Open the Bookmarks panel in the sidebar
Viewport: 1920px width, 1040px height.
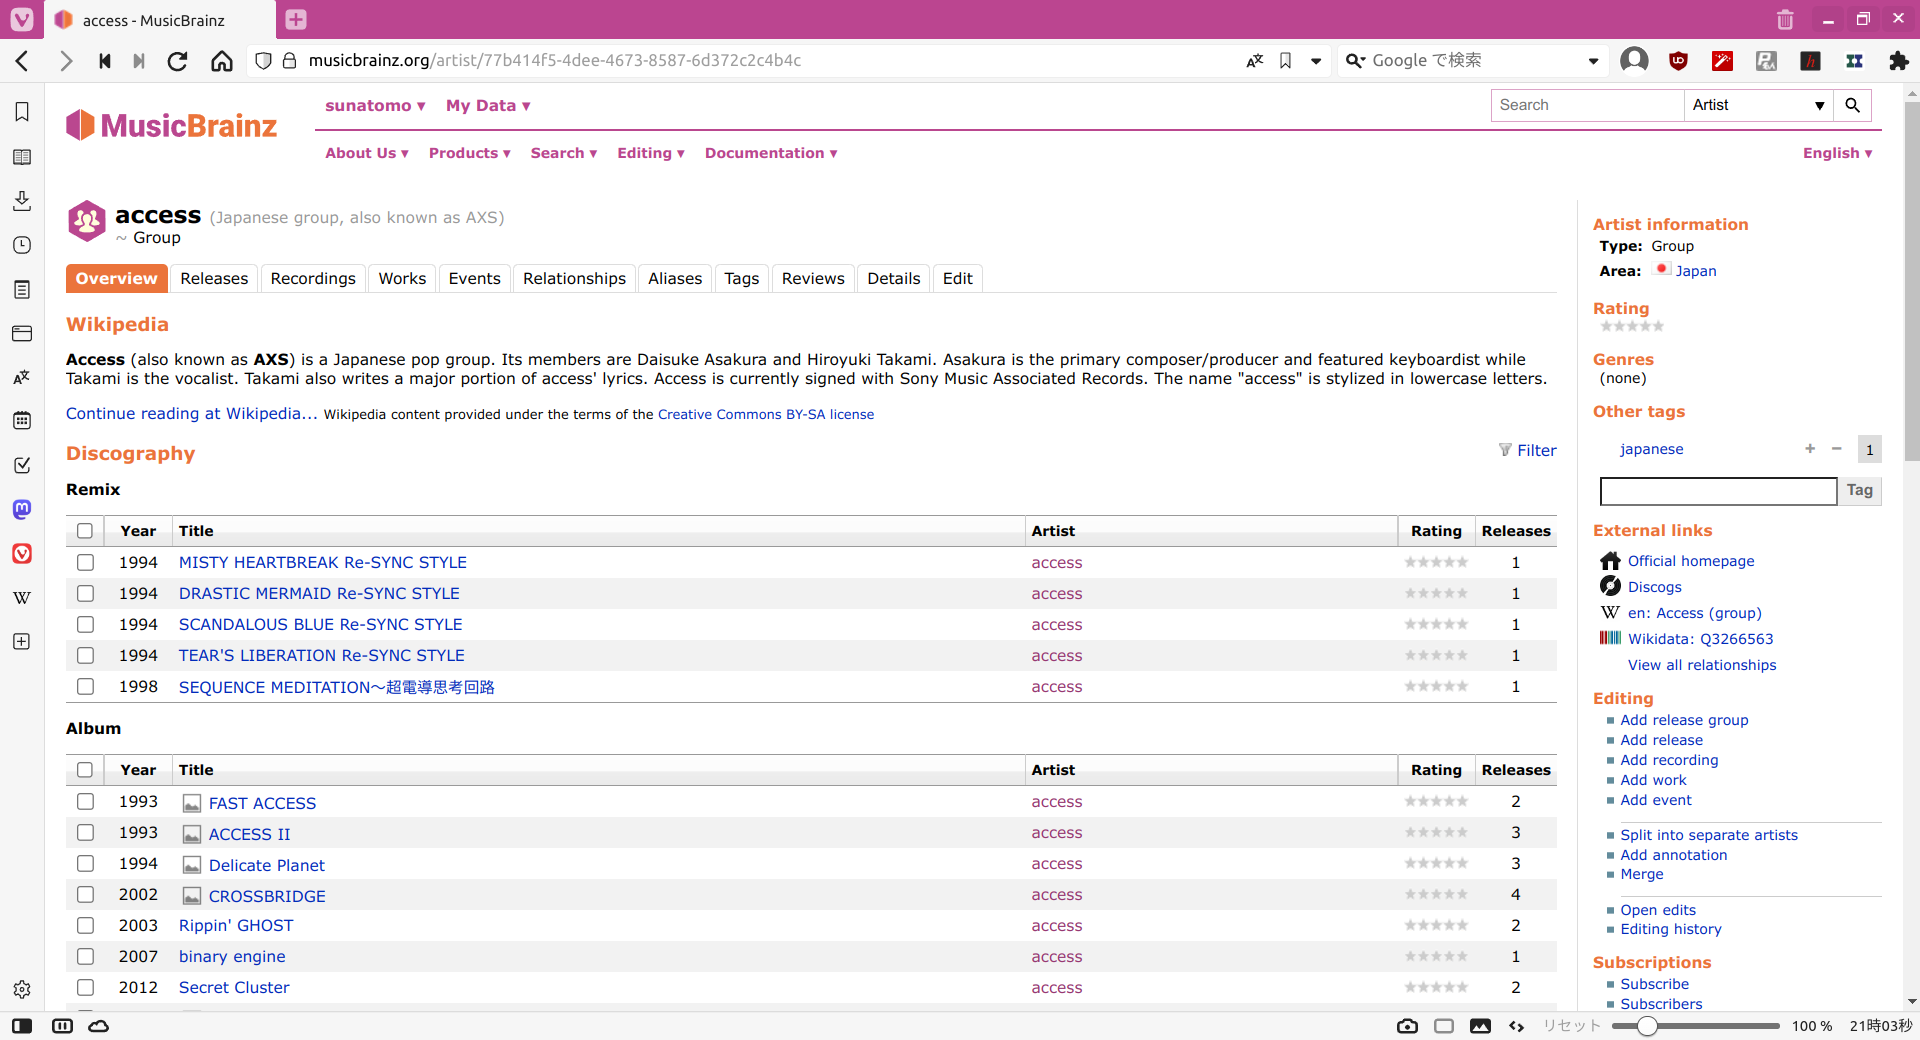[22, 112]
